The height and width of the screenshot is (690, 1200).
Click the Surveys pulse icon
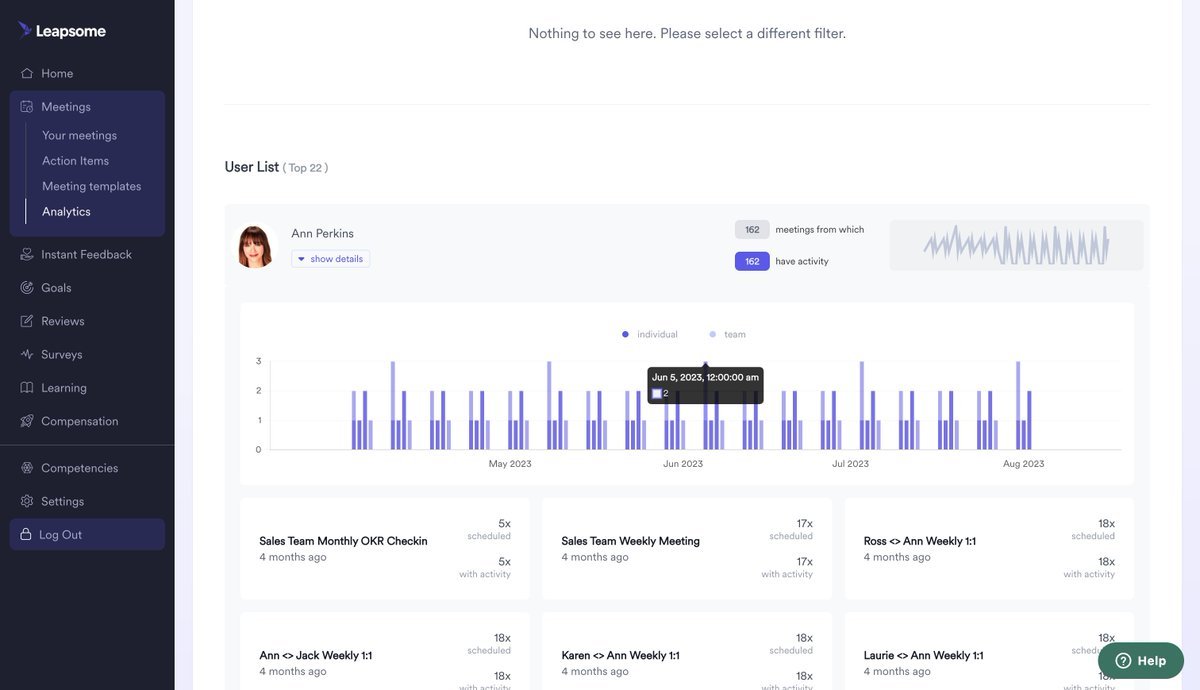click(27, 355)
